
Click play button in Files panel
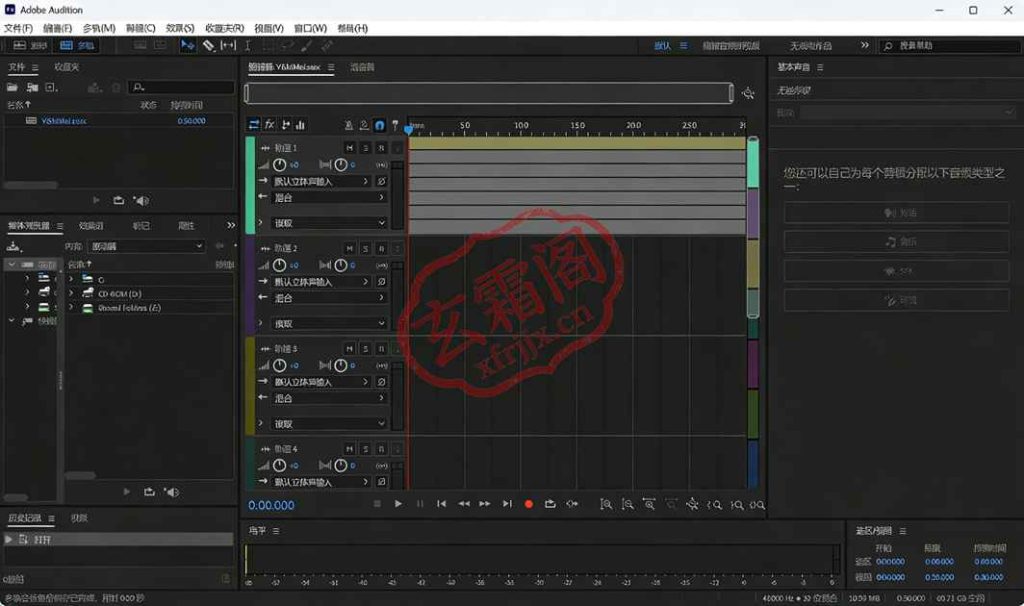(97, 200)
